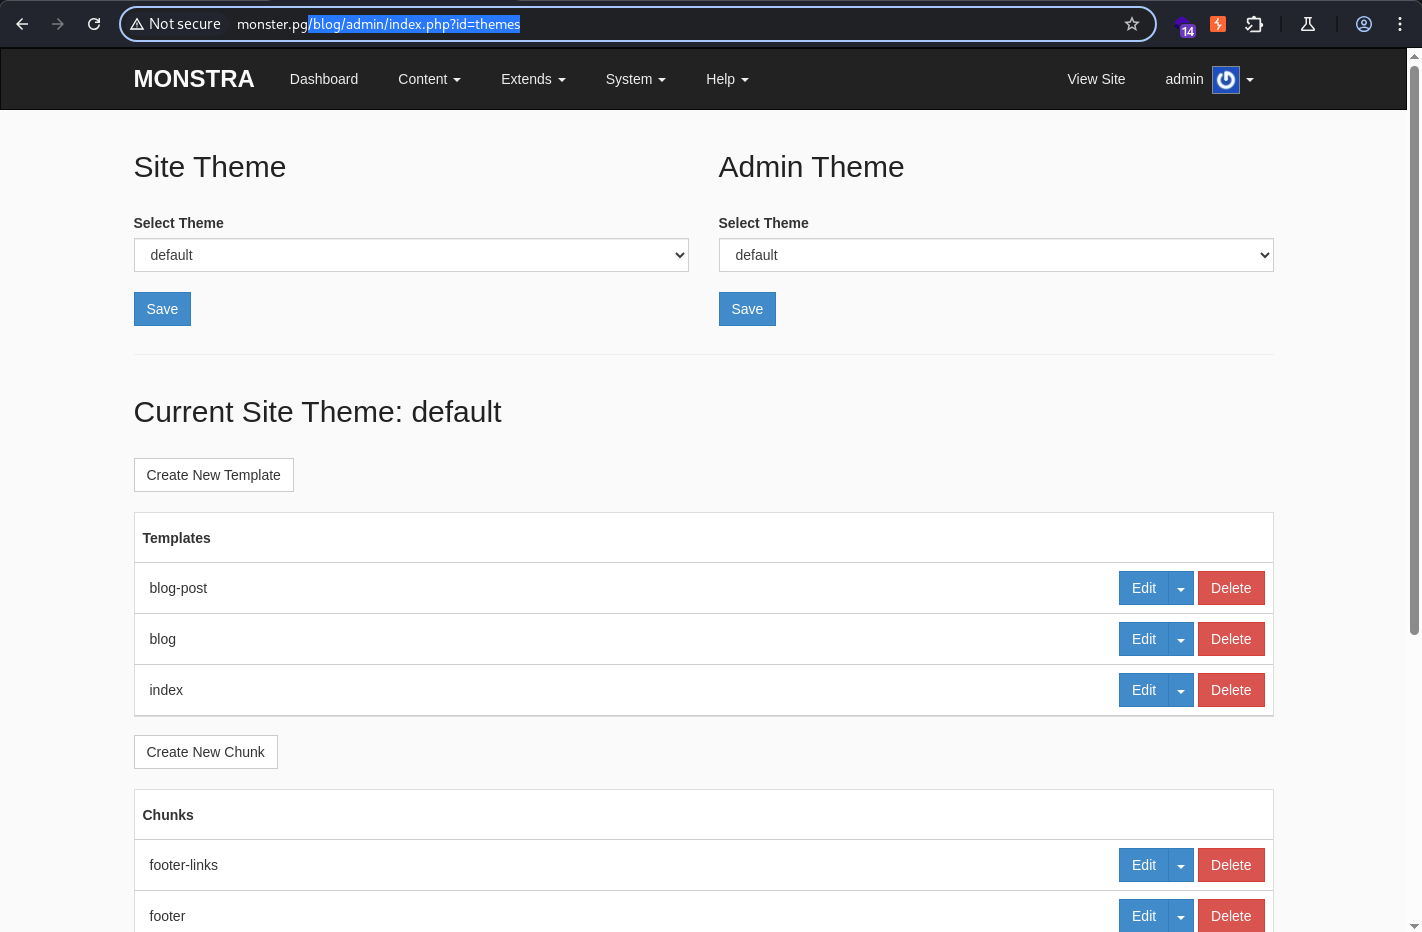This screenshot has height=932, width=1422.
Task: Click admin power avatar icon
Action: pos(1226,79)
